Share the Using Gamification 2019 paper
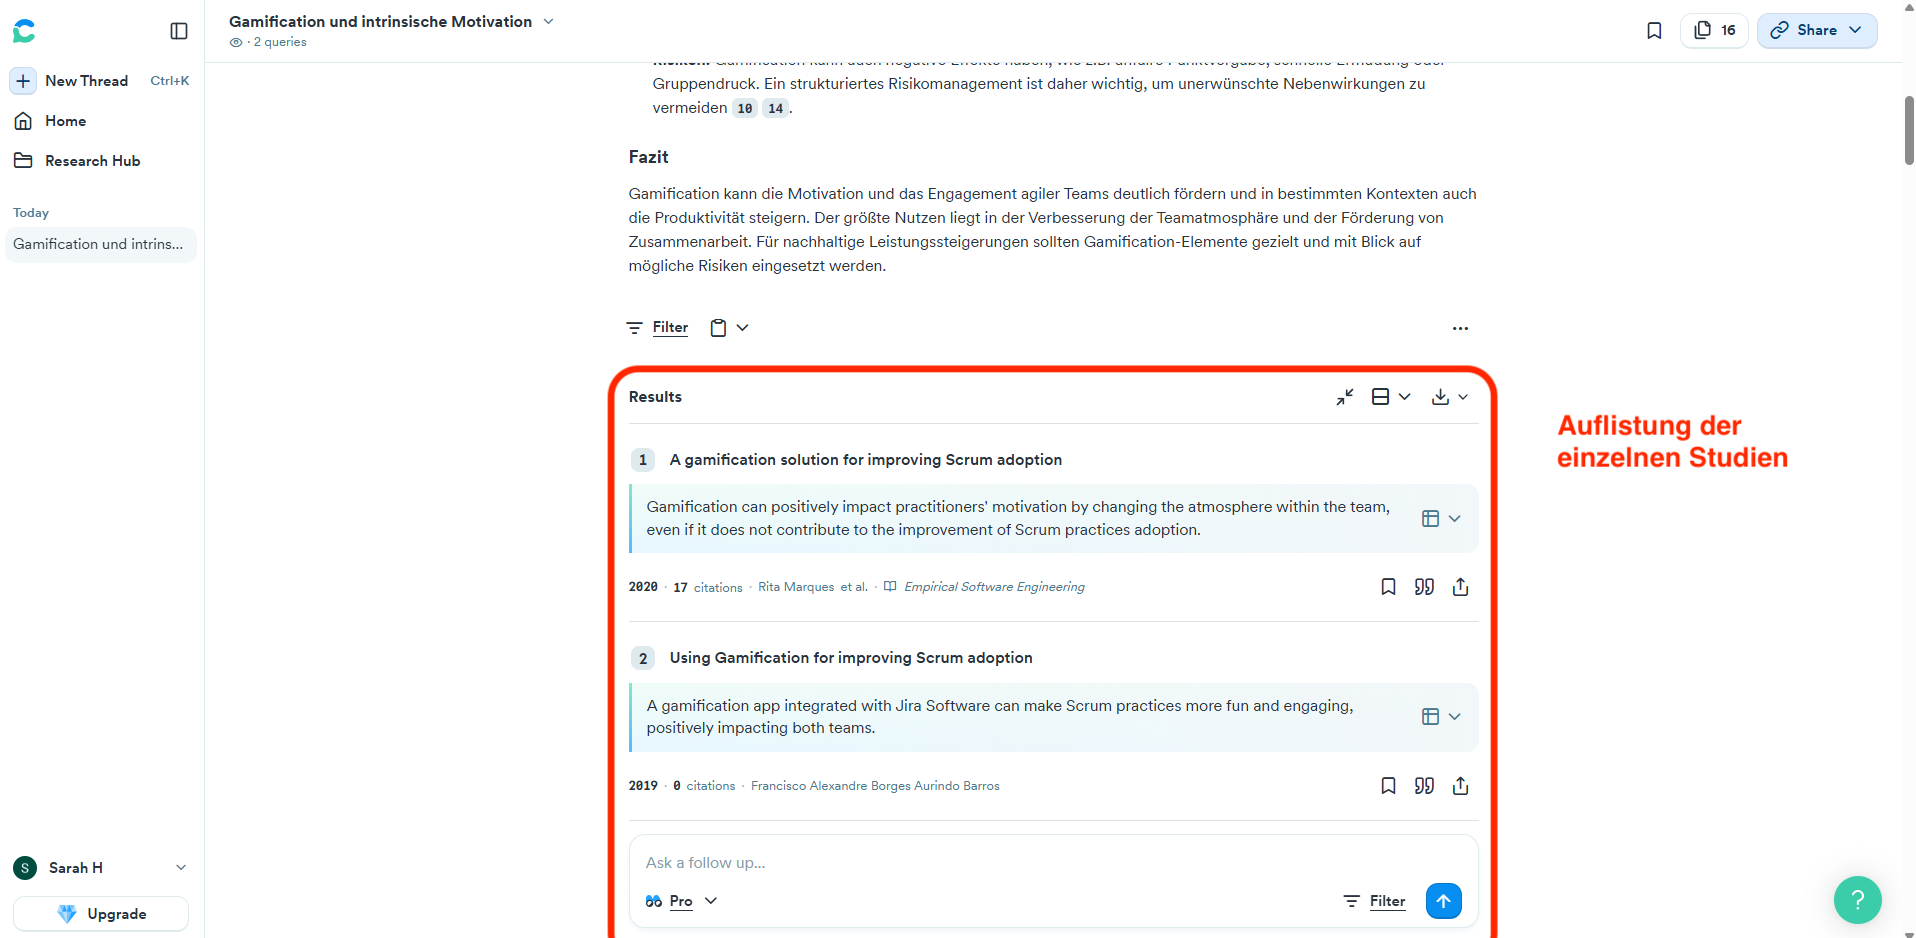The height and width of the screenshot is (938, 1916). point(1460,786)
